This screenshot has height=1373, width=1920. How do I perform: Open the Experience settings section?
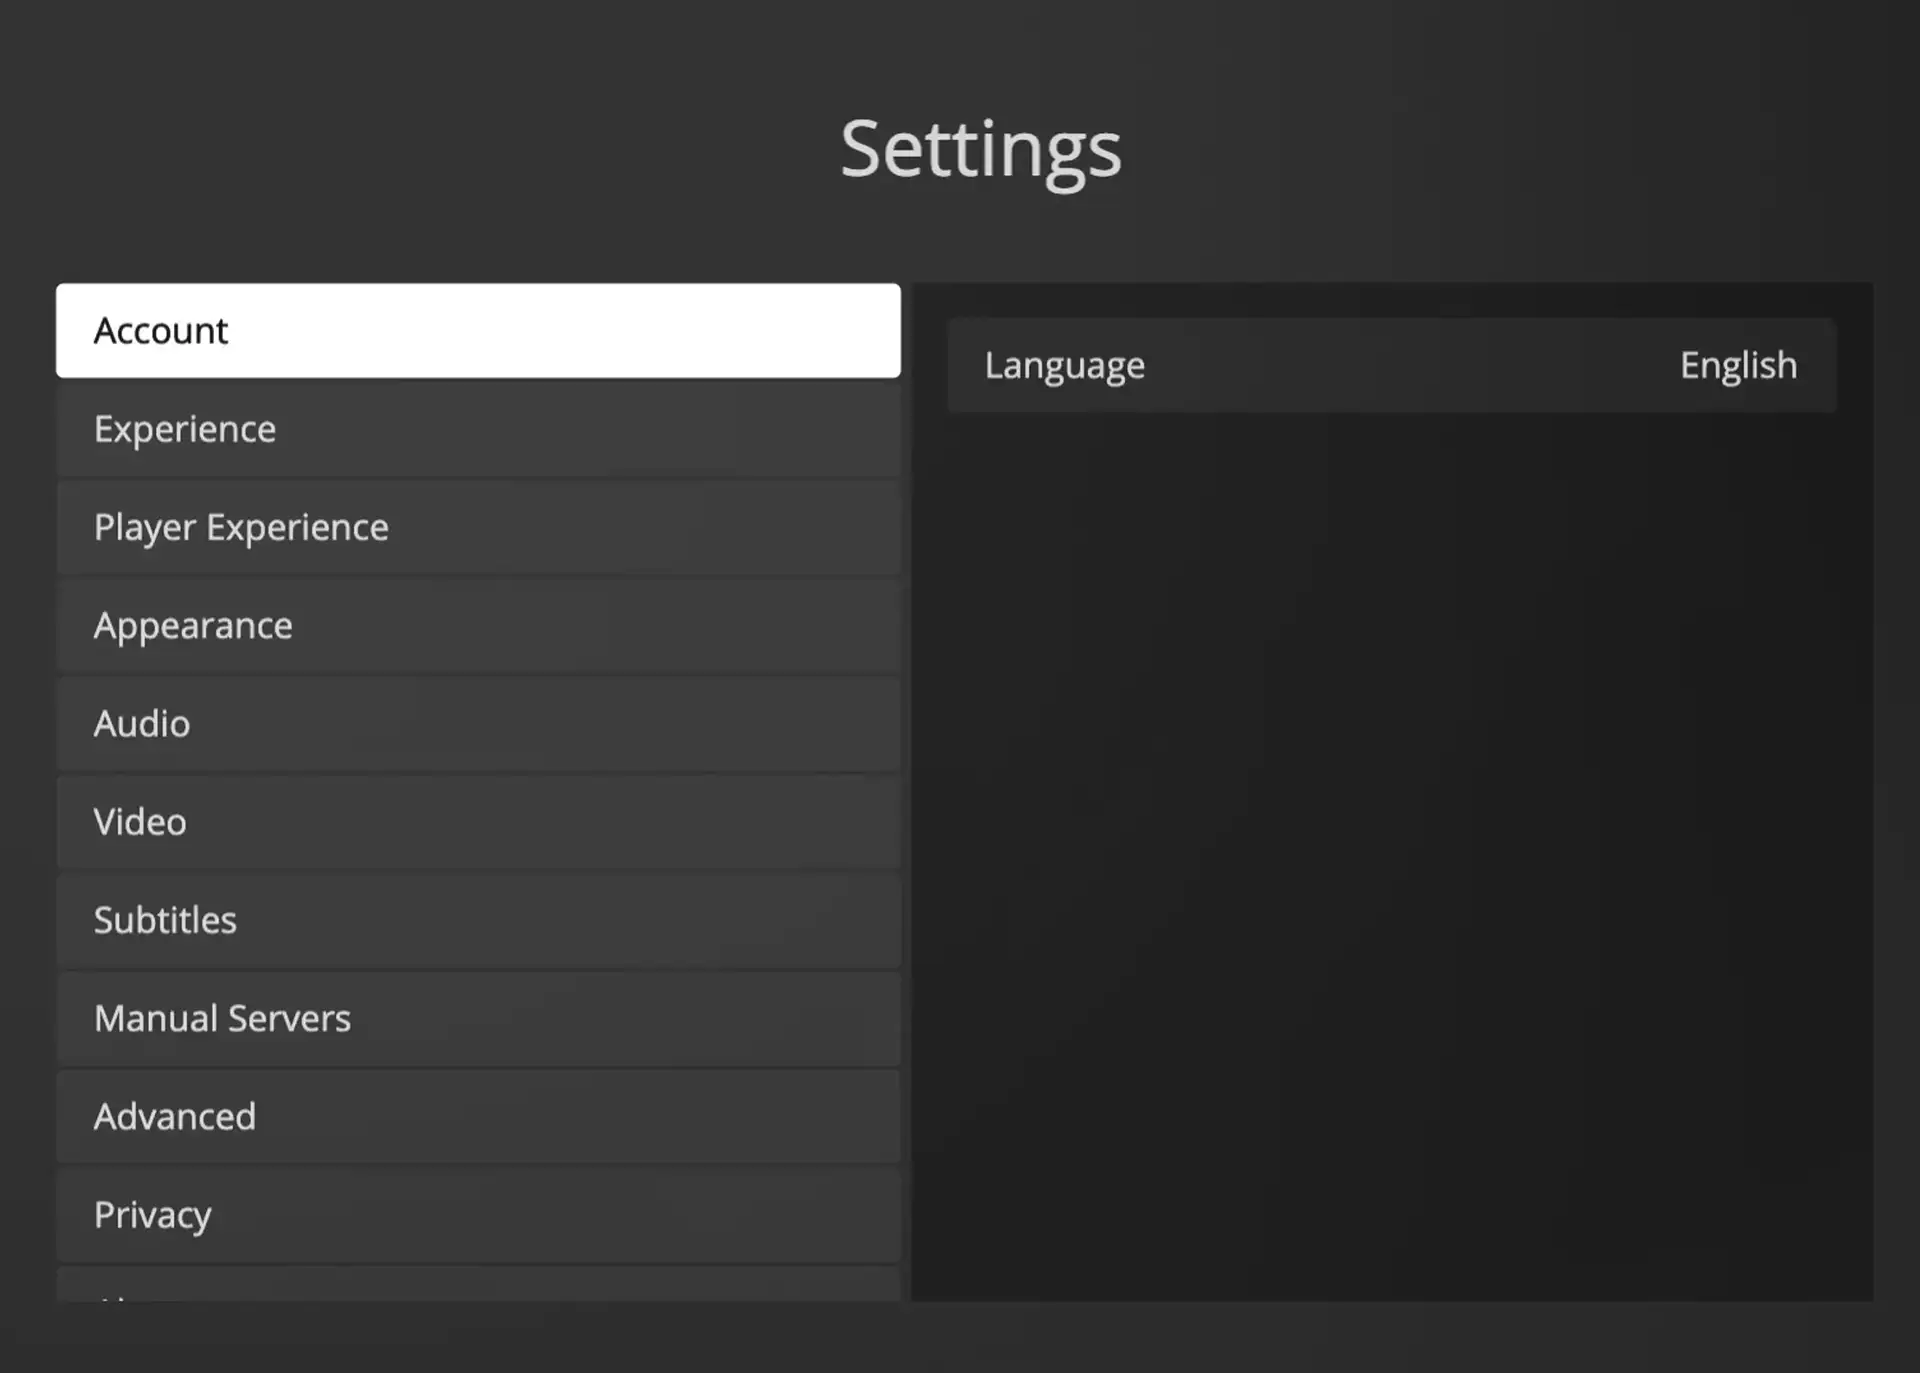[x=480, y=428]
